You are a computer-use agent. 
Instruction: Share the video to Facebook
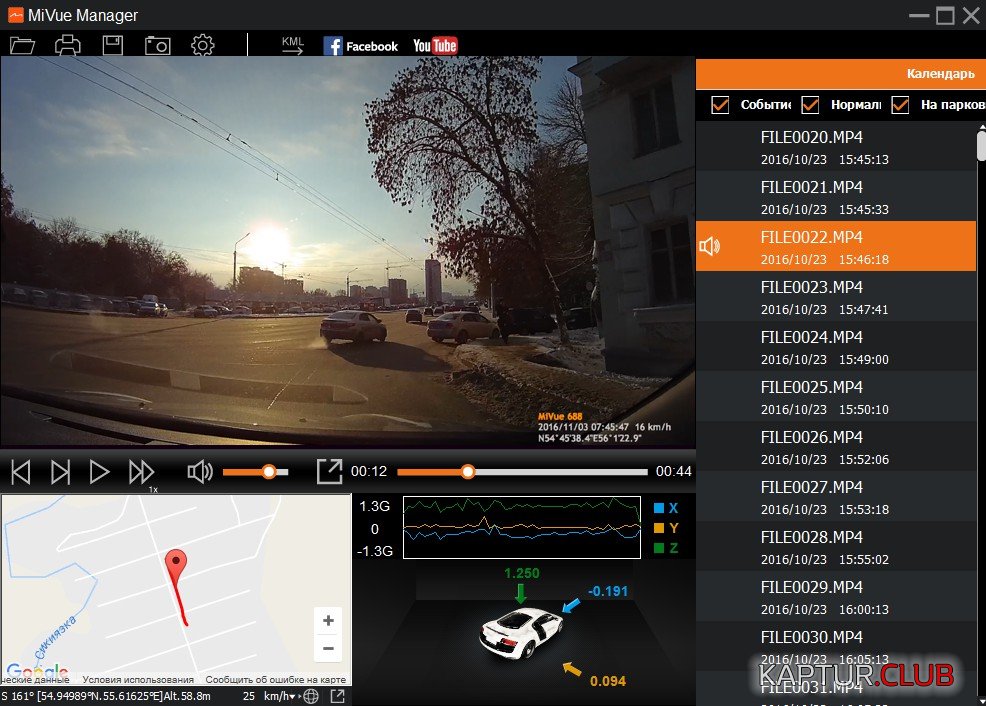(x=360, y=46)
